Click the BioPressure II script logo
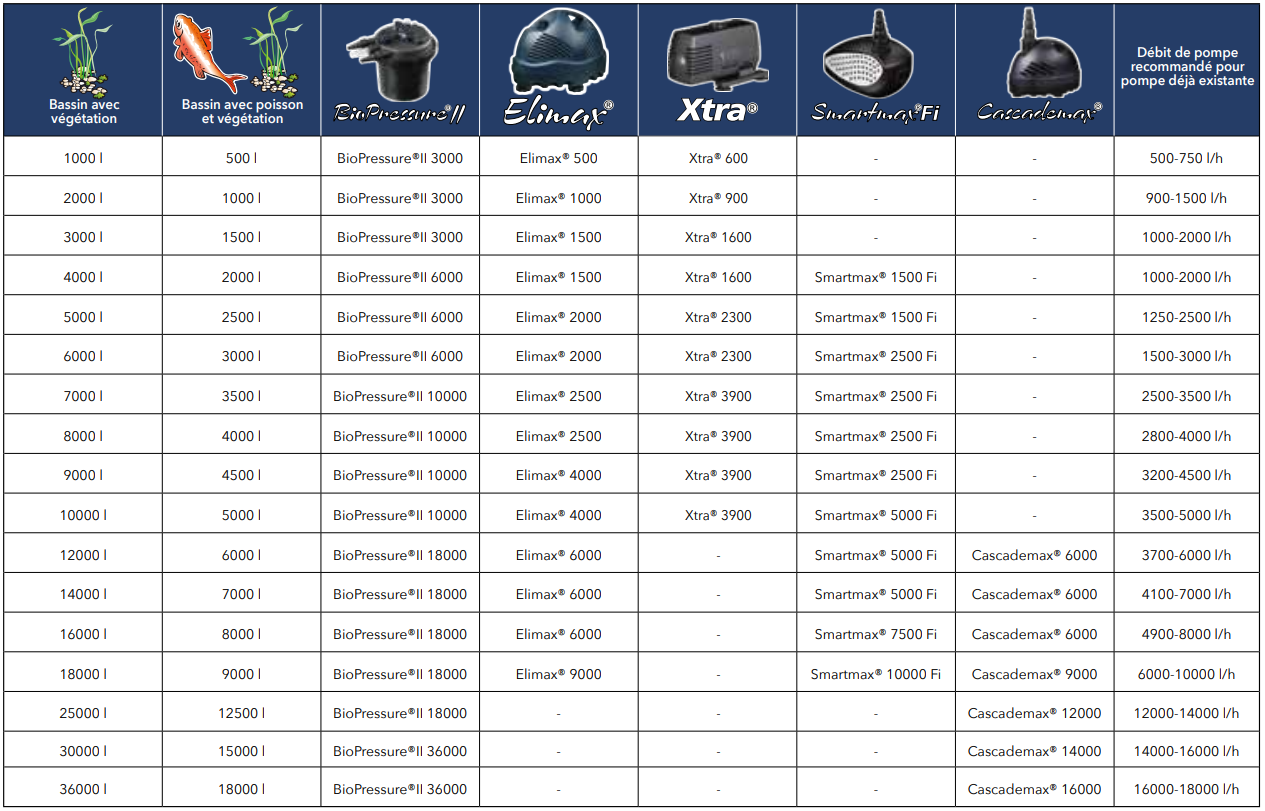Screen dimensions: 1265x811 coord(399,114)
